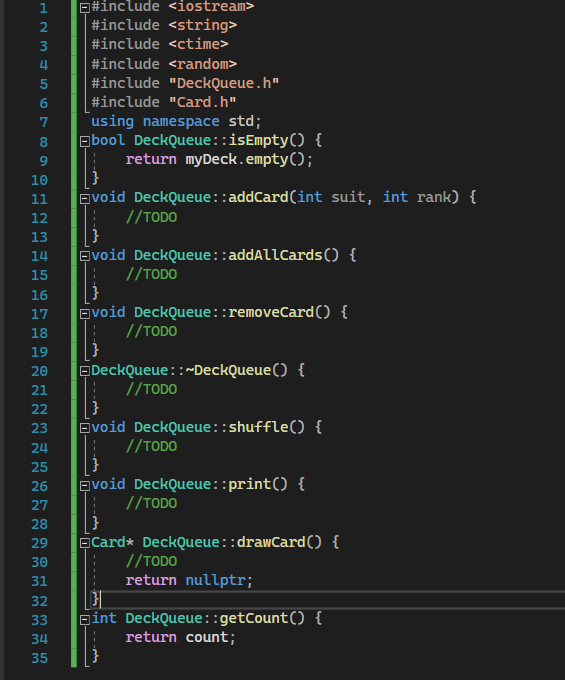Click closing brace on line 32

(x=95, y=600)
